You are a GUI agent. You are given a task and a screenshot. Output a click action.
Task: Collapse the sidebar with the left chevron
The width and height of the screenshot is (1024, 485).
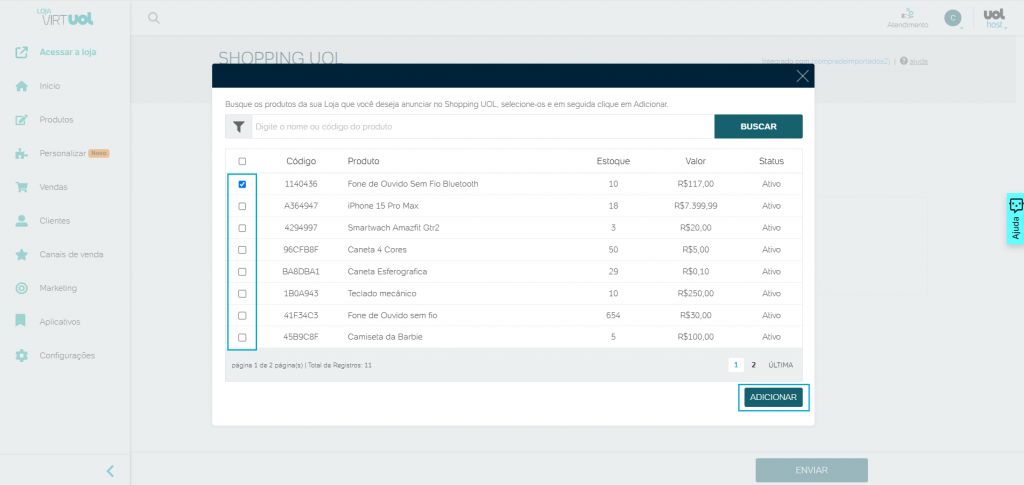point(110,471)
